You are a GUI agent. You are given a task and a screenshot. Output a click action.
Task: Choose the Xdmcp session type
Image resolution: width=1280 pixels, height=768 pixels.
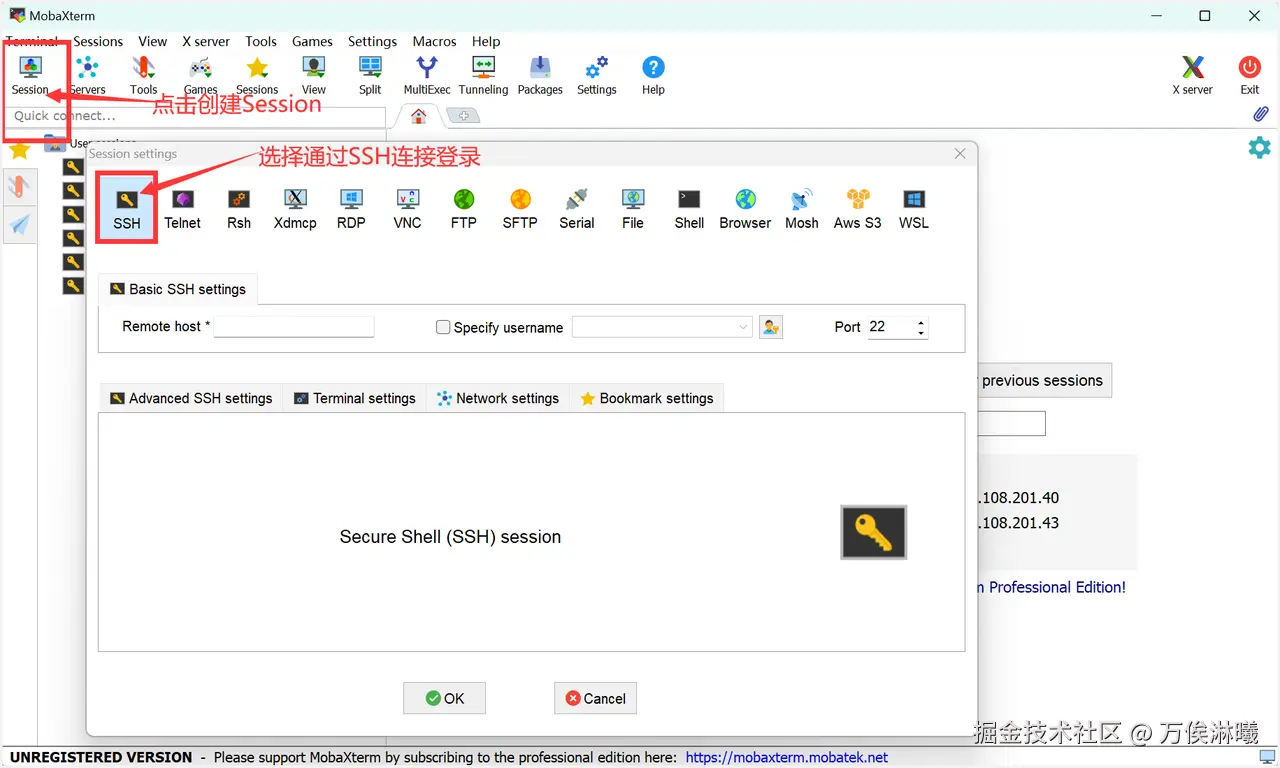(x=295, y=208)
